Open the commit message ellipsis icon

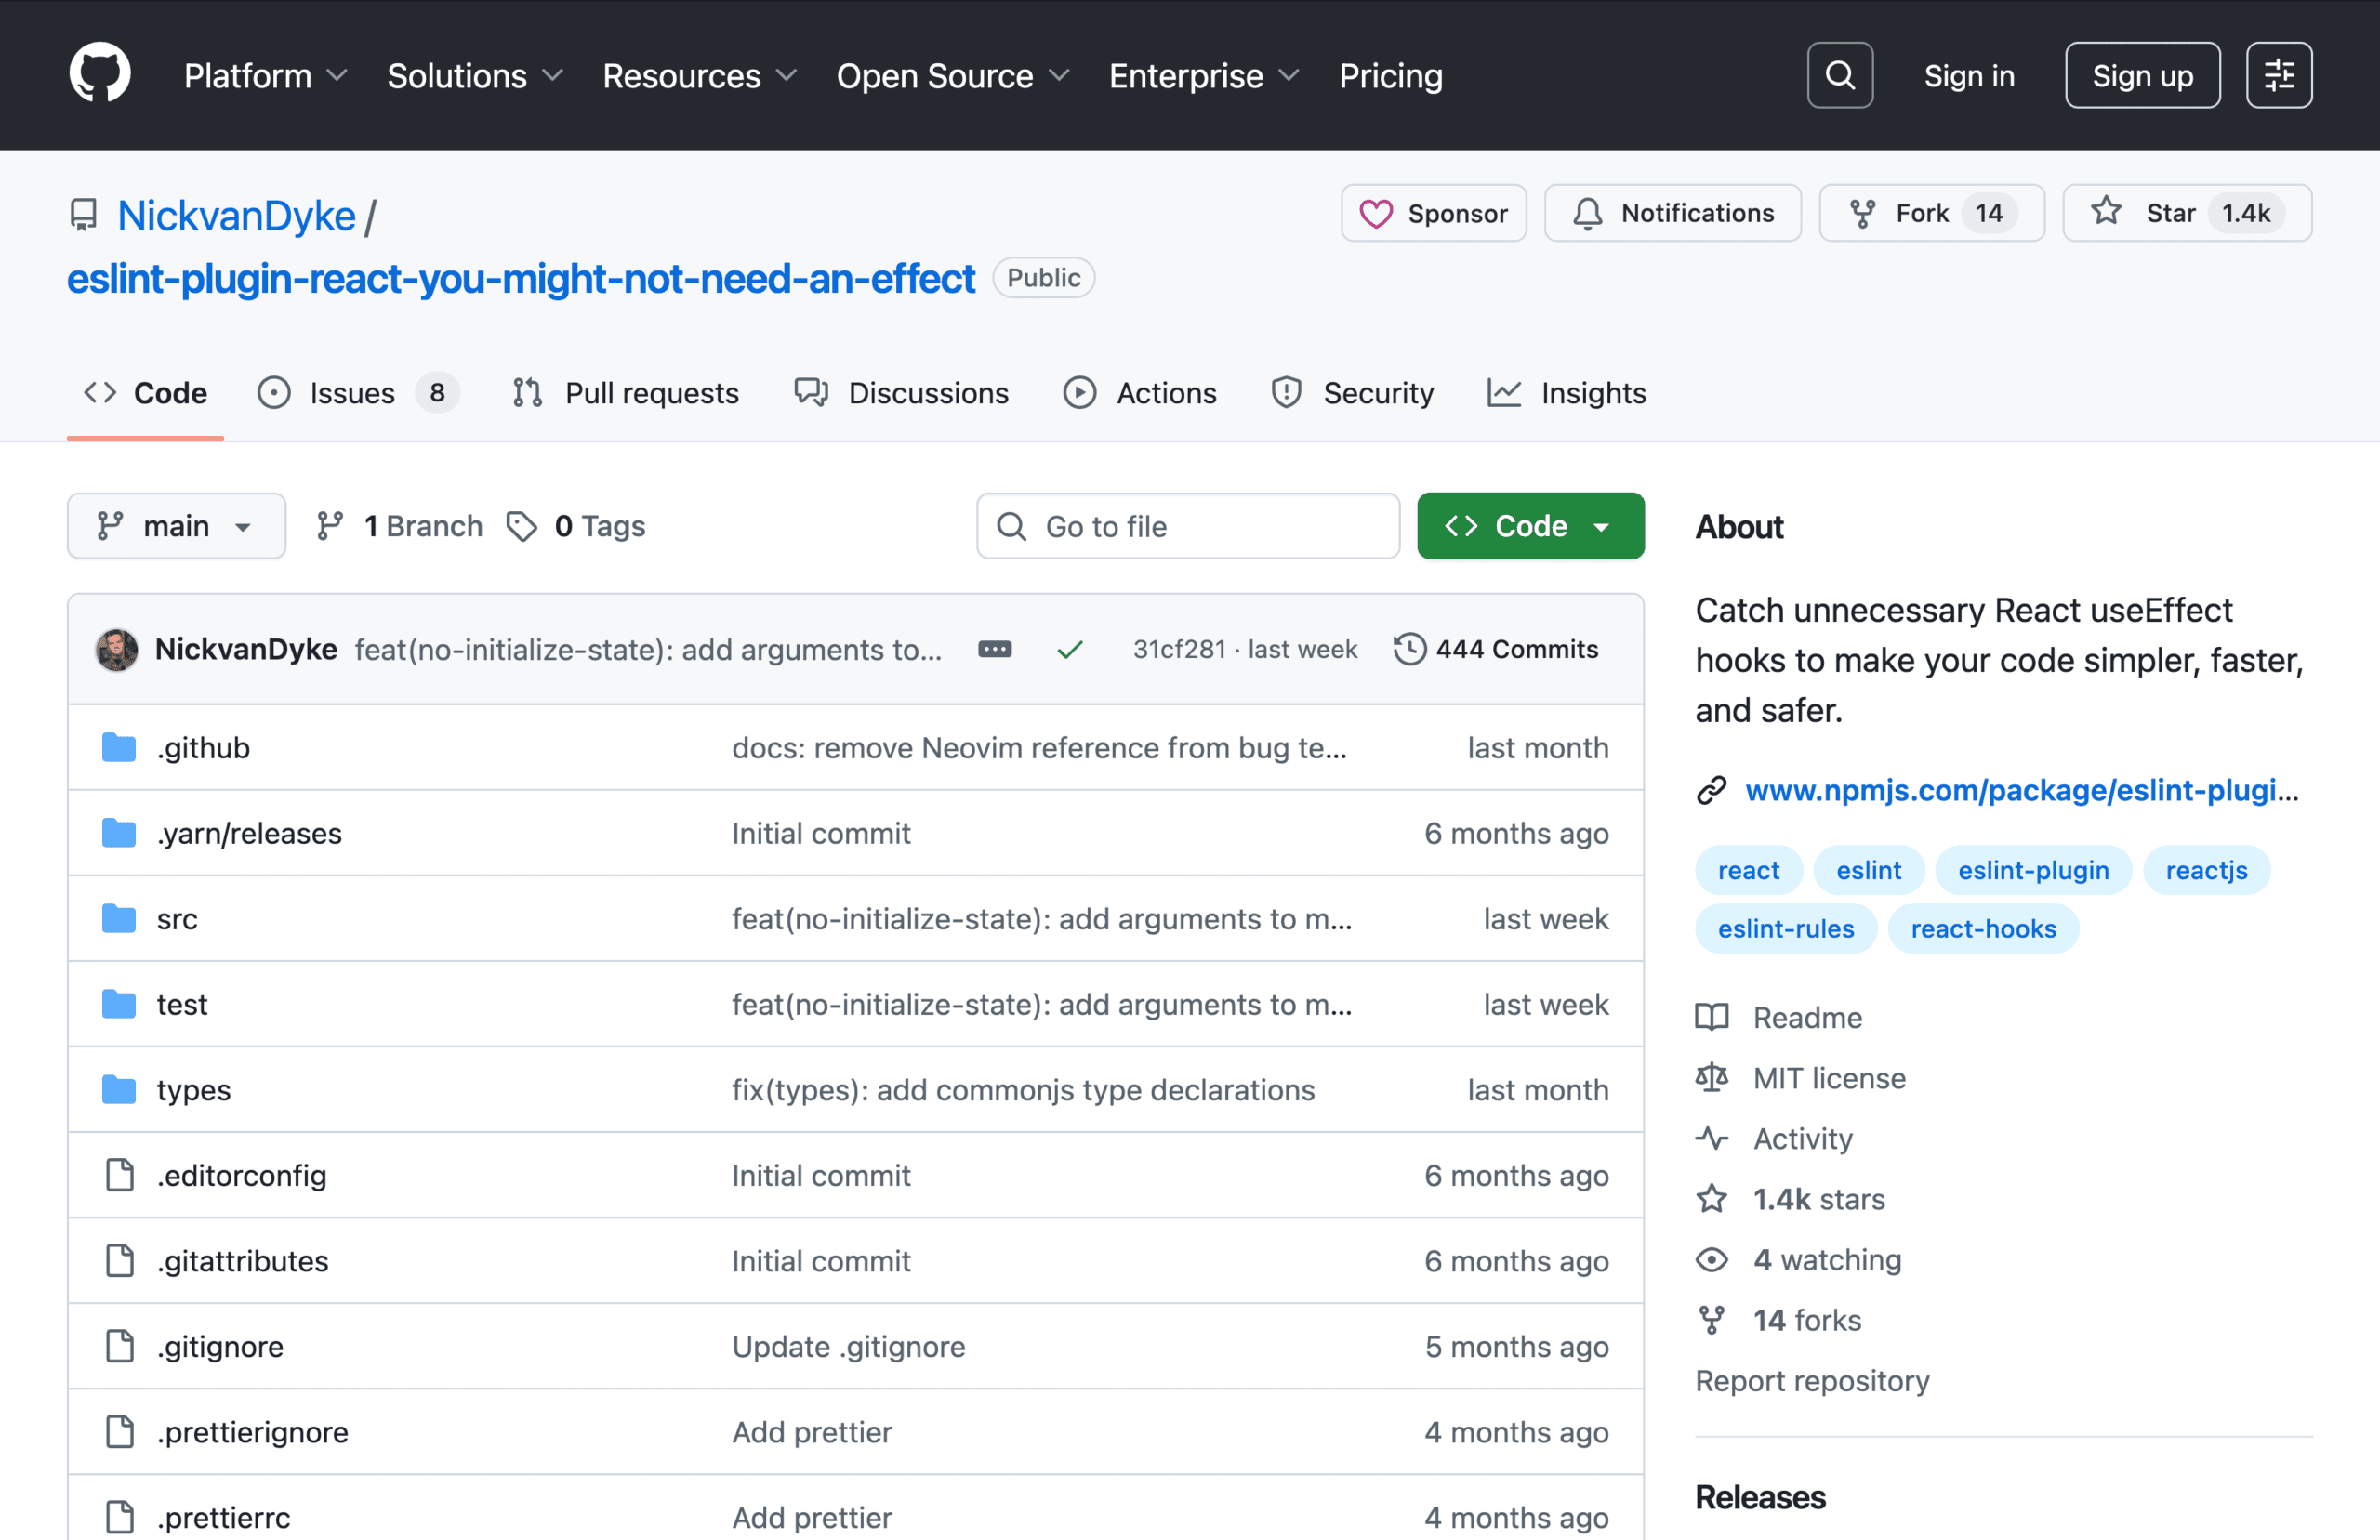click(995, 648)
